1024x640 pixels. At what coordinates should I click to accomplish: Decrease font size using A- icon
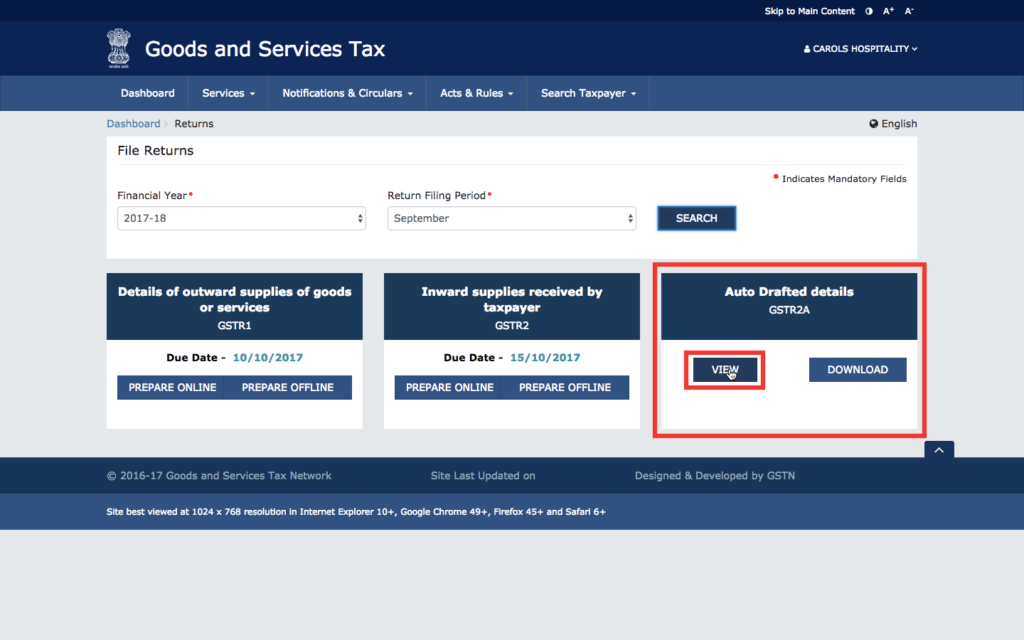(x=908, y=11)
